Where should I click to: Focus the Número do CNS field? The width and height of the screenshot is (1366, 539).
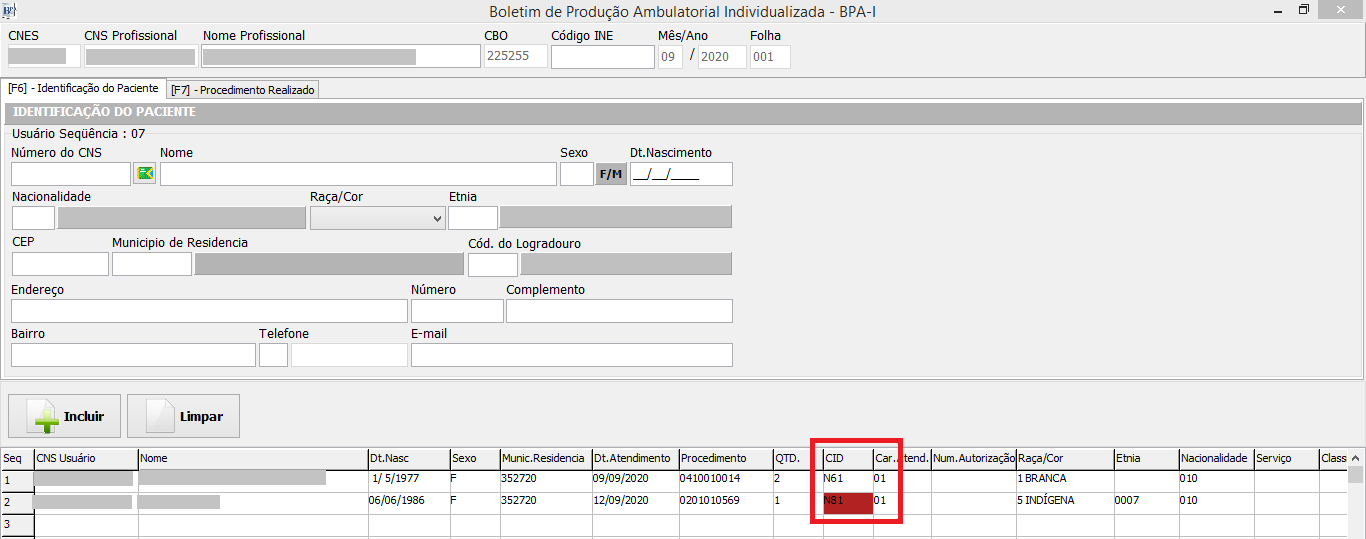[x=71, y=174]
